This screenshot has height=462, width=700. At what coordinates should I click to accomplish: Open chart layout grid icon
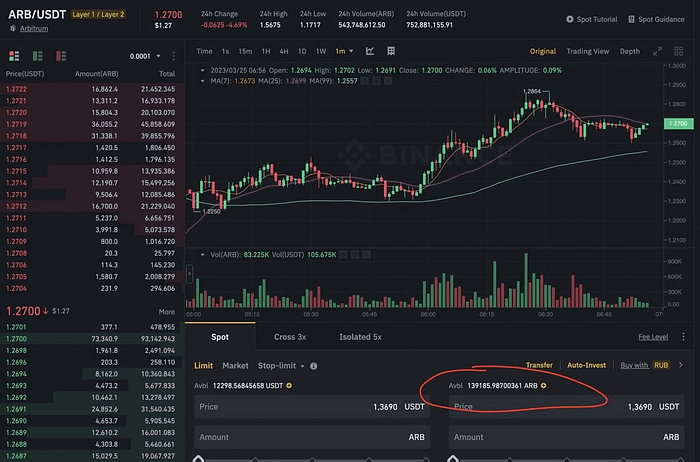tap(391, 51)
